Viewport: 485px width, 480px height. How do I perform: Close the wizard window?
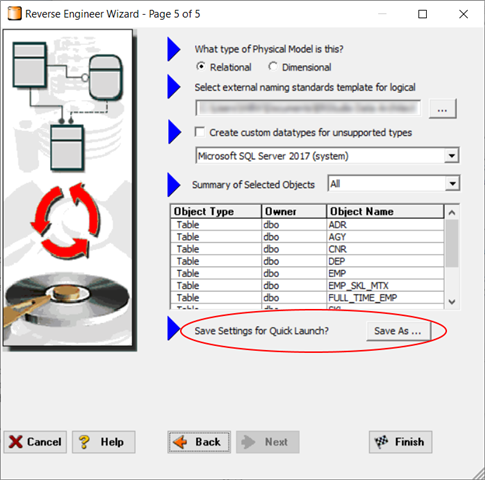(463, 14)
